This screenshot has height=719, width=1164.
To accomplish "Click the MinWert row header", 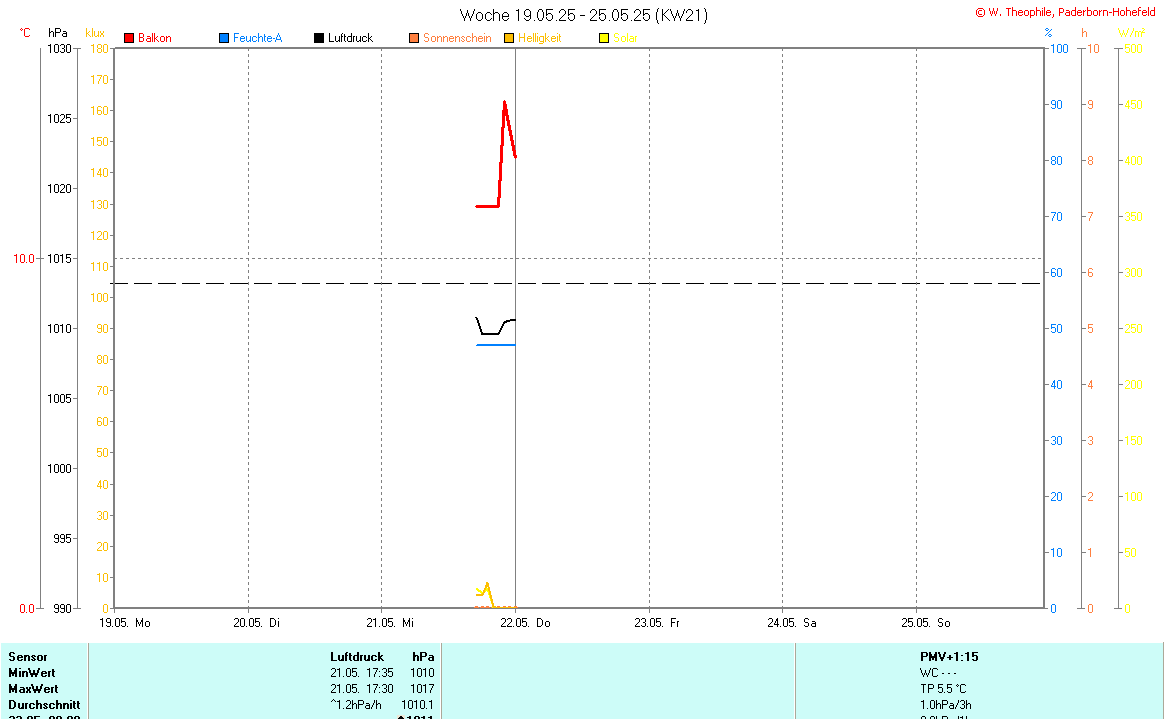I will point(32,673).
